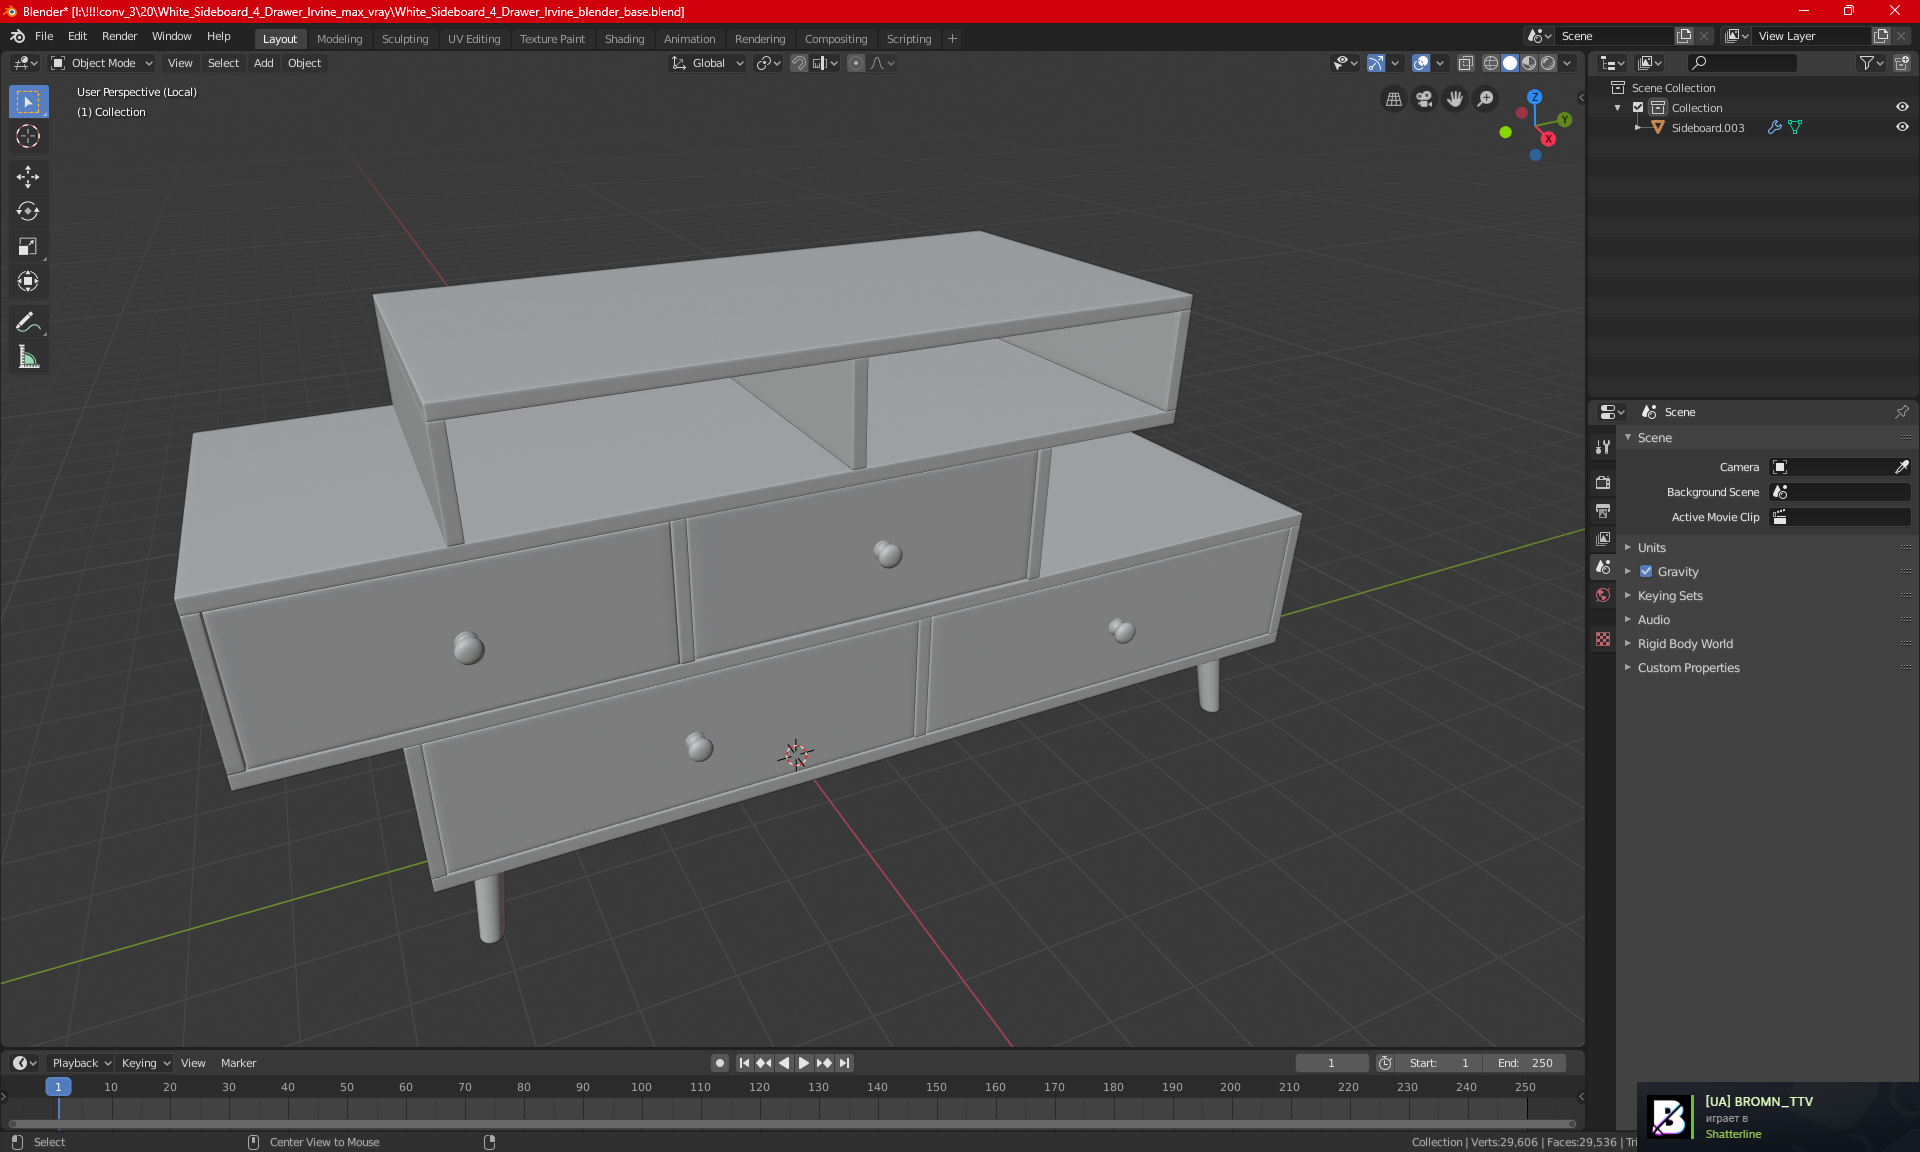The width and height of the screenshot is (1920, 1152).
Task: Click the modifier wrench icon on Sideboard.003
Action: pos(1774,128)
